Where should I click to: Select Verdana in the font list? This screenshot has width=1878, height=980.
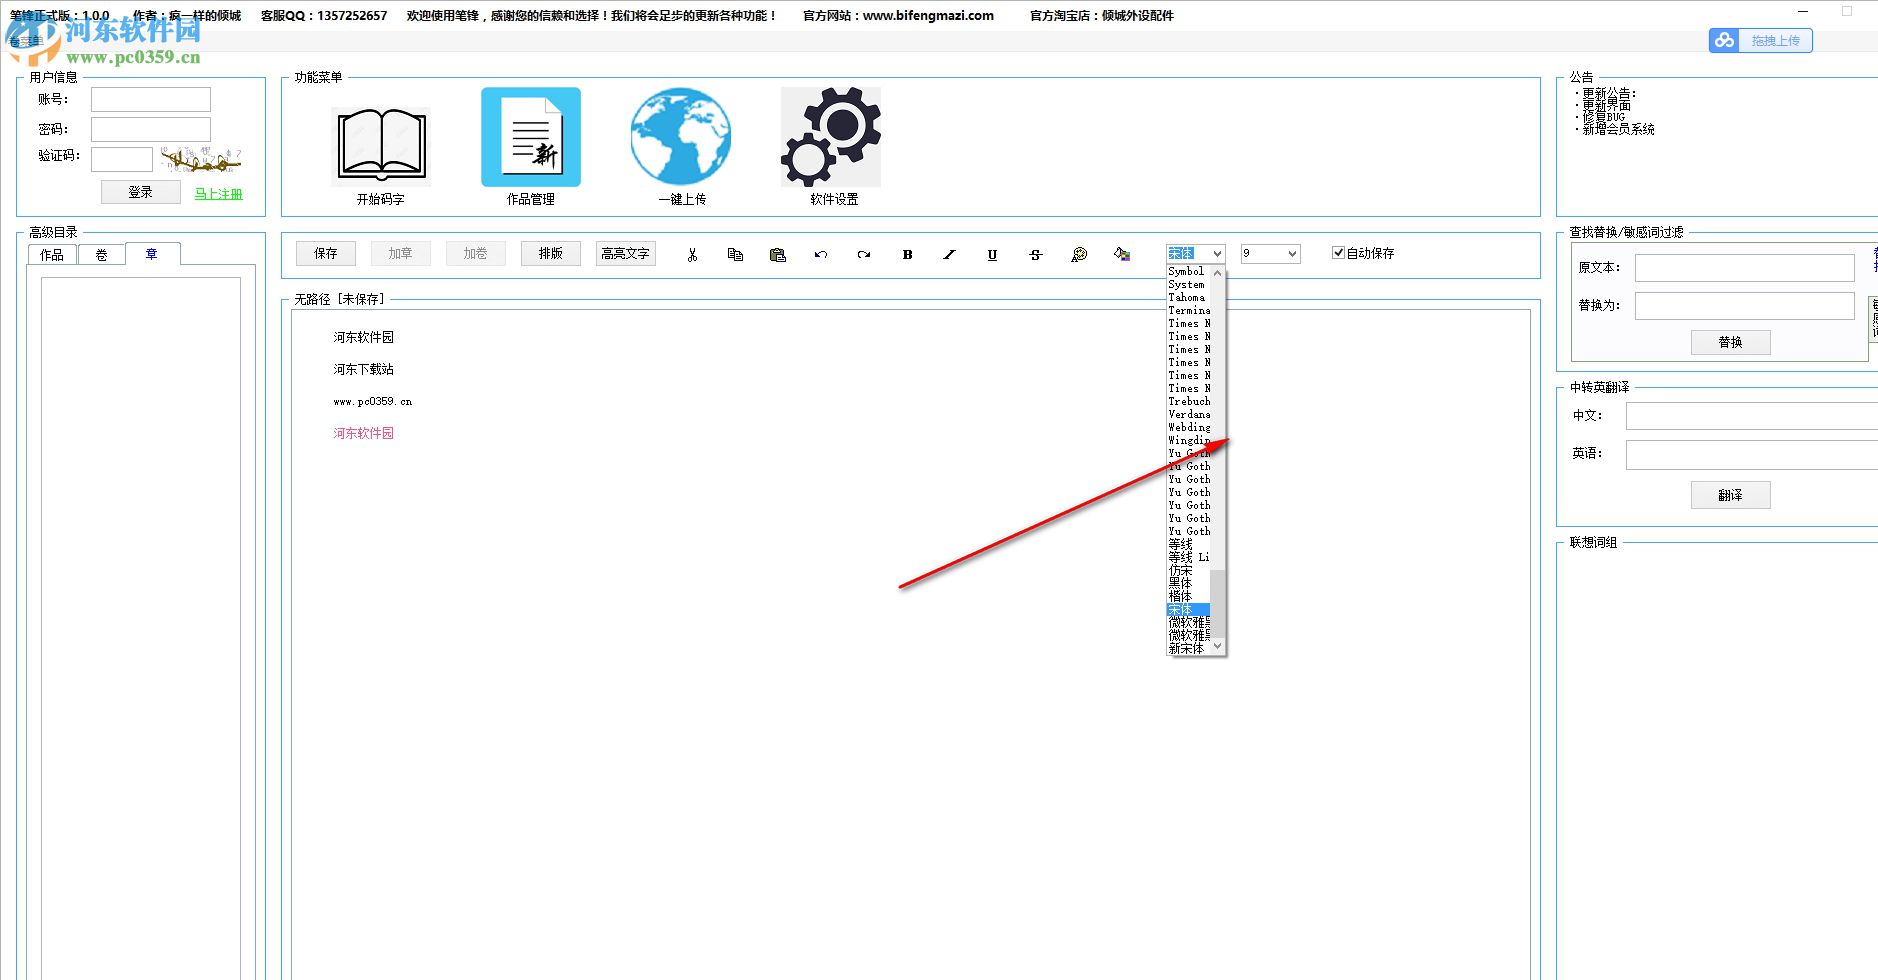(1189, 414)
